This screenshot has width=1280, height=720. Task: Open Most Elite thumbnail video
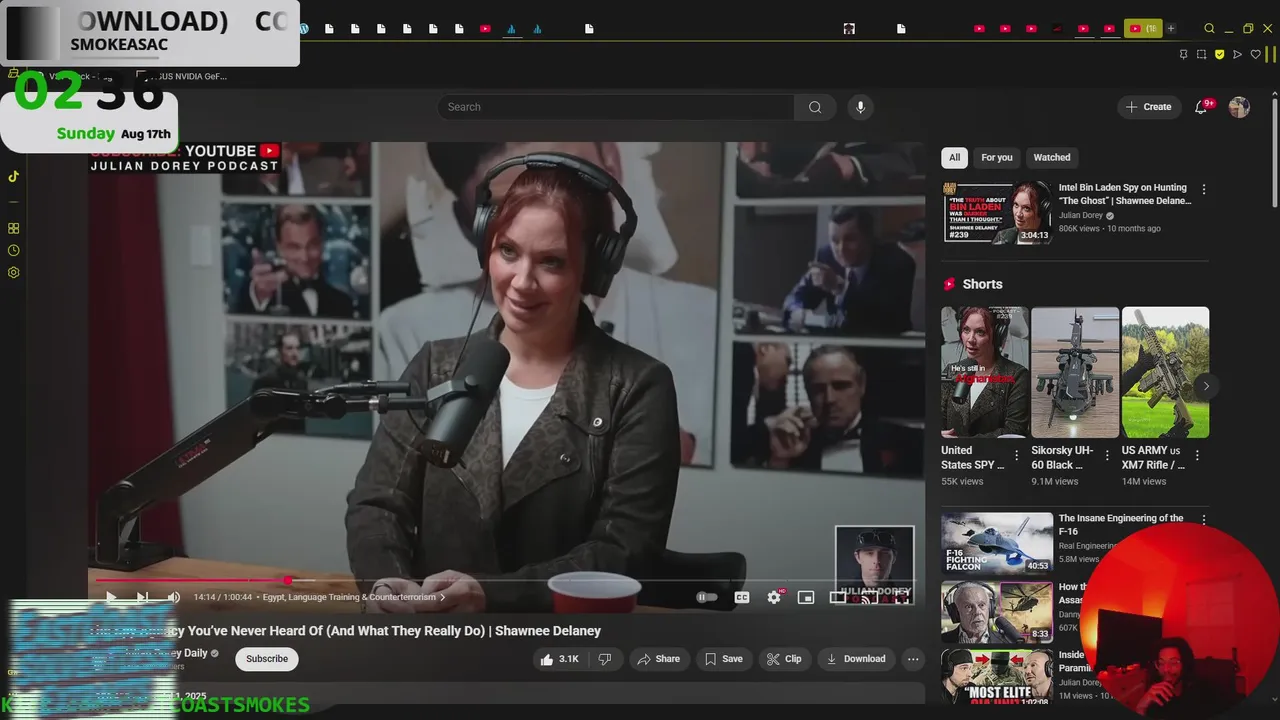pyautogui.click(x=997, y=679)
